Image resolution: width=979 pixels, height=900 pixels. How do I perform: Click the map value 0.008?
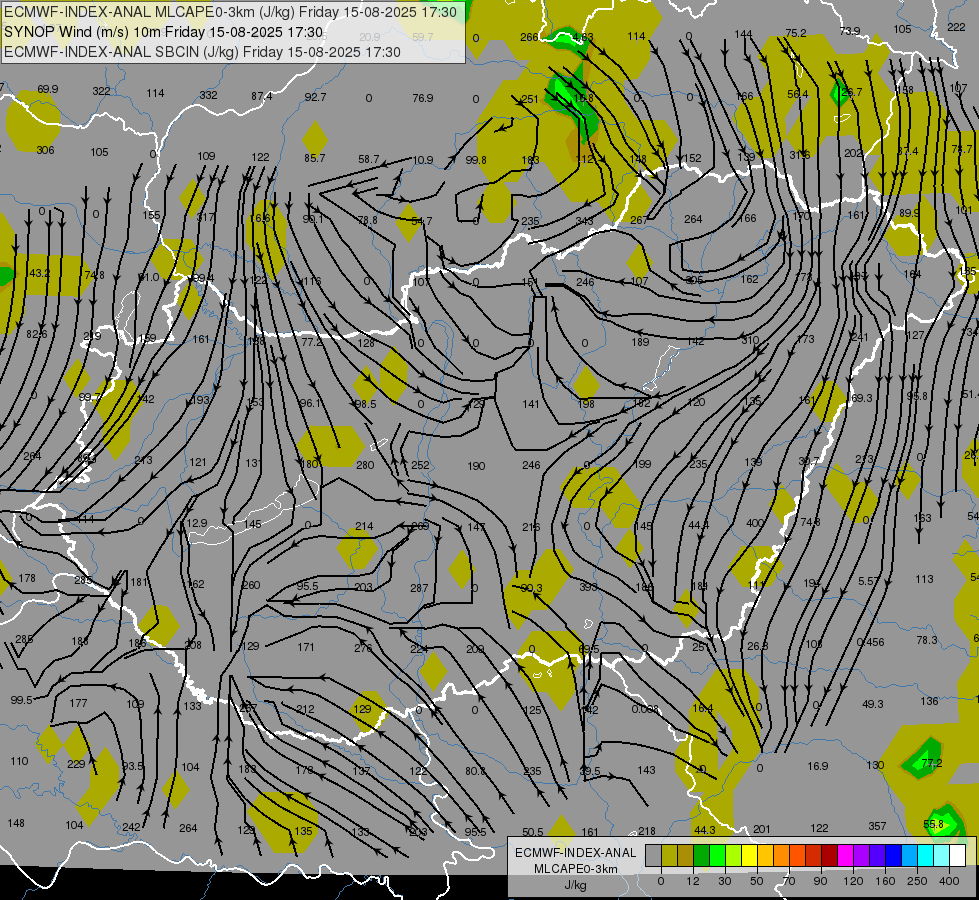(x=645, y=709)
